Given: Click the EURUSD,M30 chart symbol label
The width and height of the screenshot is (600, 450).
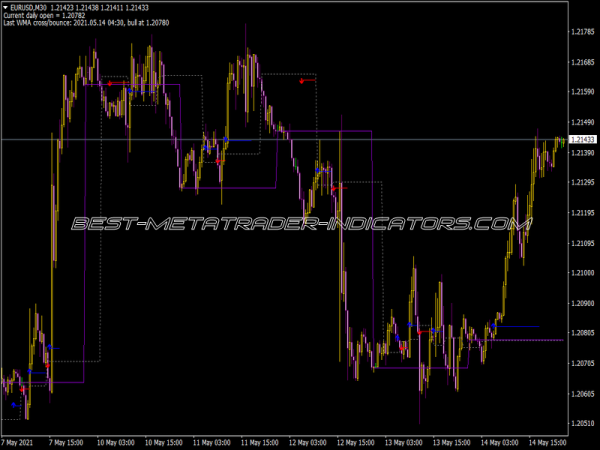Looking at the screenshot, I should tap(29, 7).
